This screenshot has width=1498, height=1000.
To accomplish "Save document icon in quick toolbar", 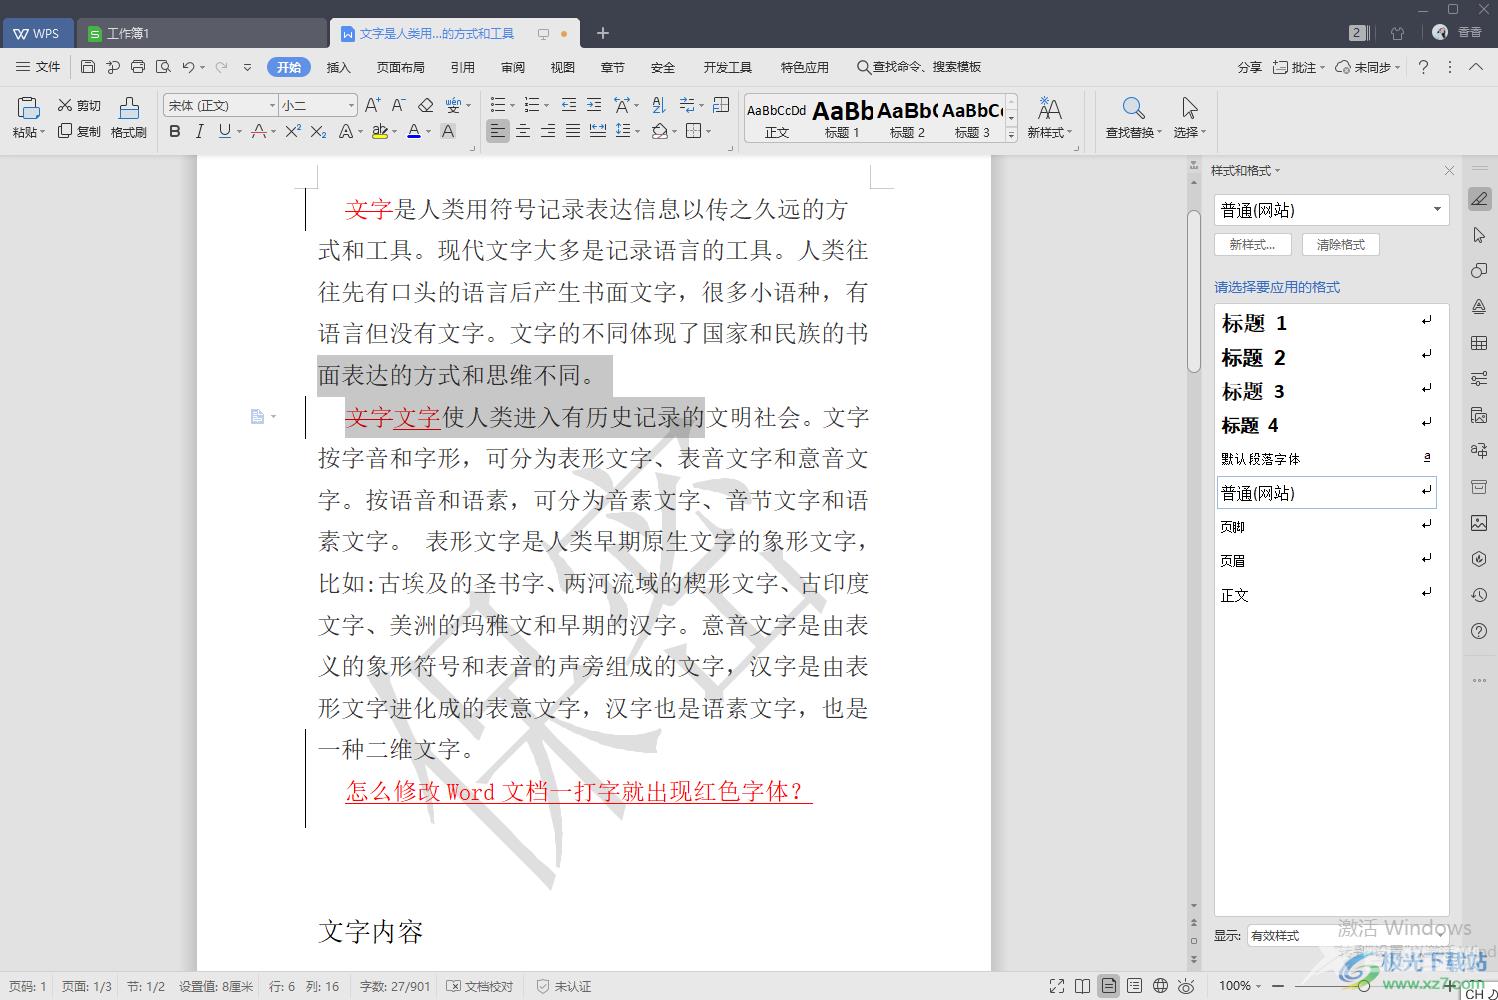I will coord(88,67).
